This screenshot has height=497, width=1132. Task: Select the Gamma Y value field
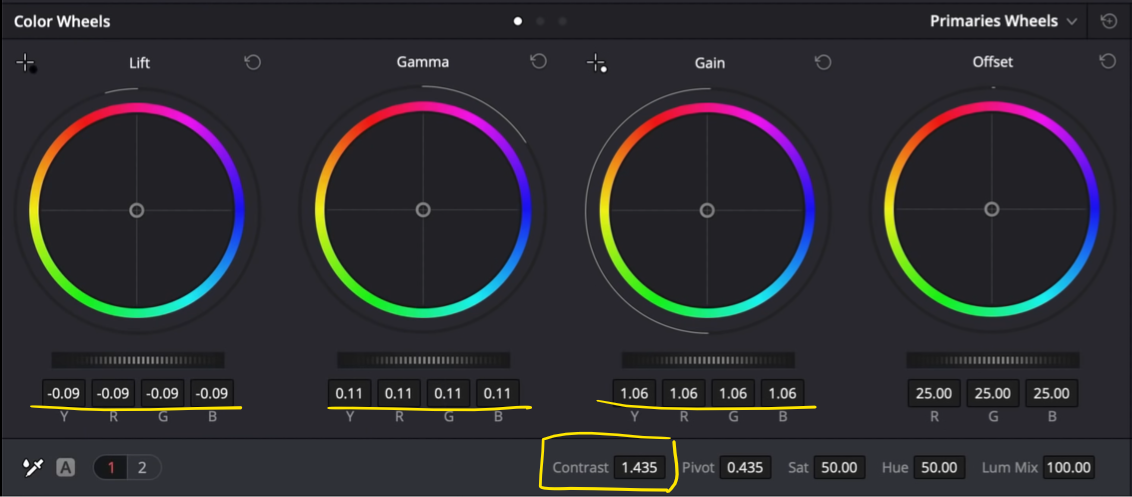tap(349, 394)
